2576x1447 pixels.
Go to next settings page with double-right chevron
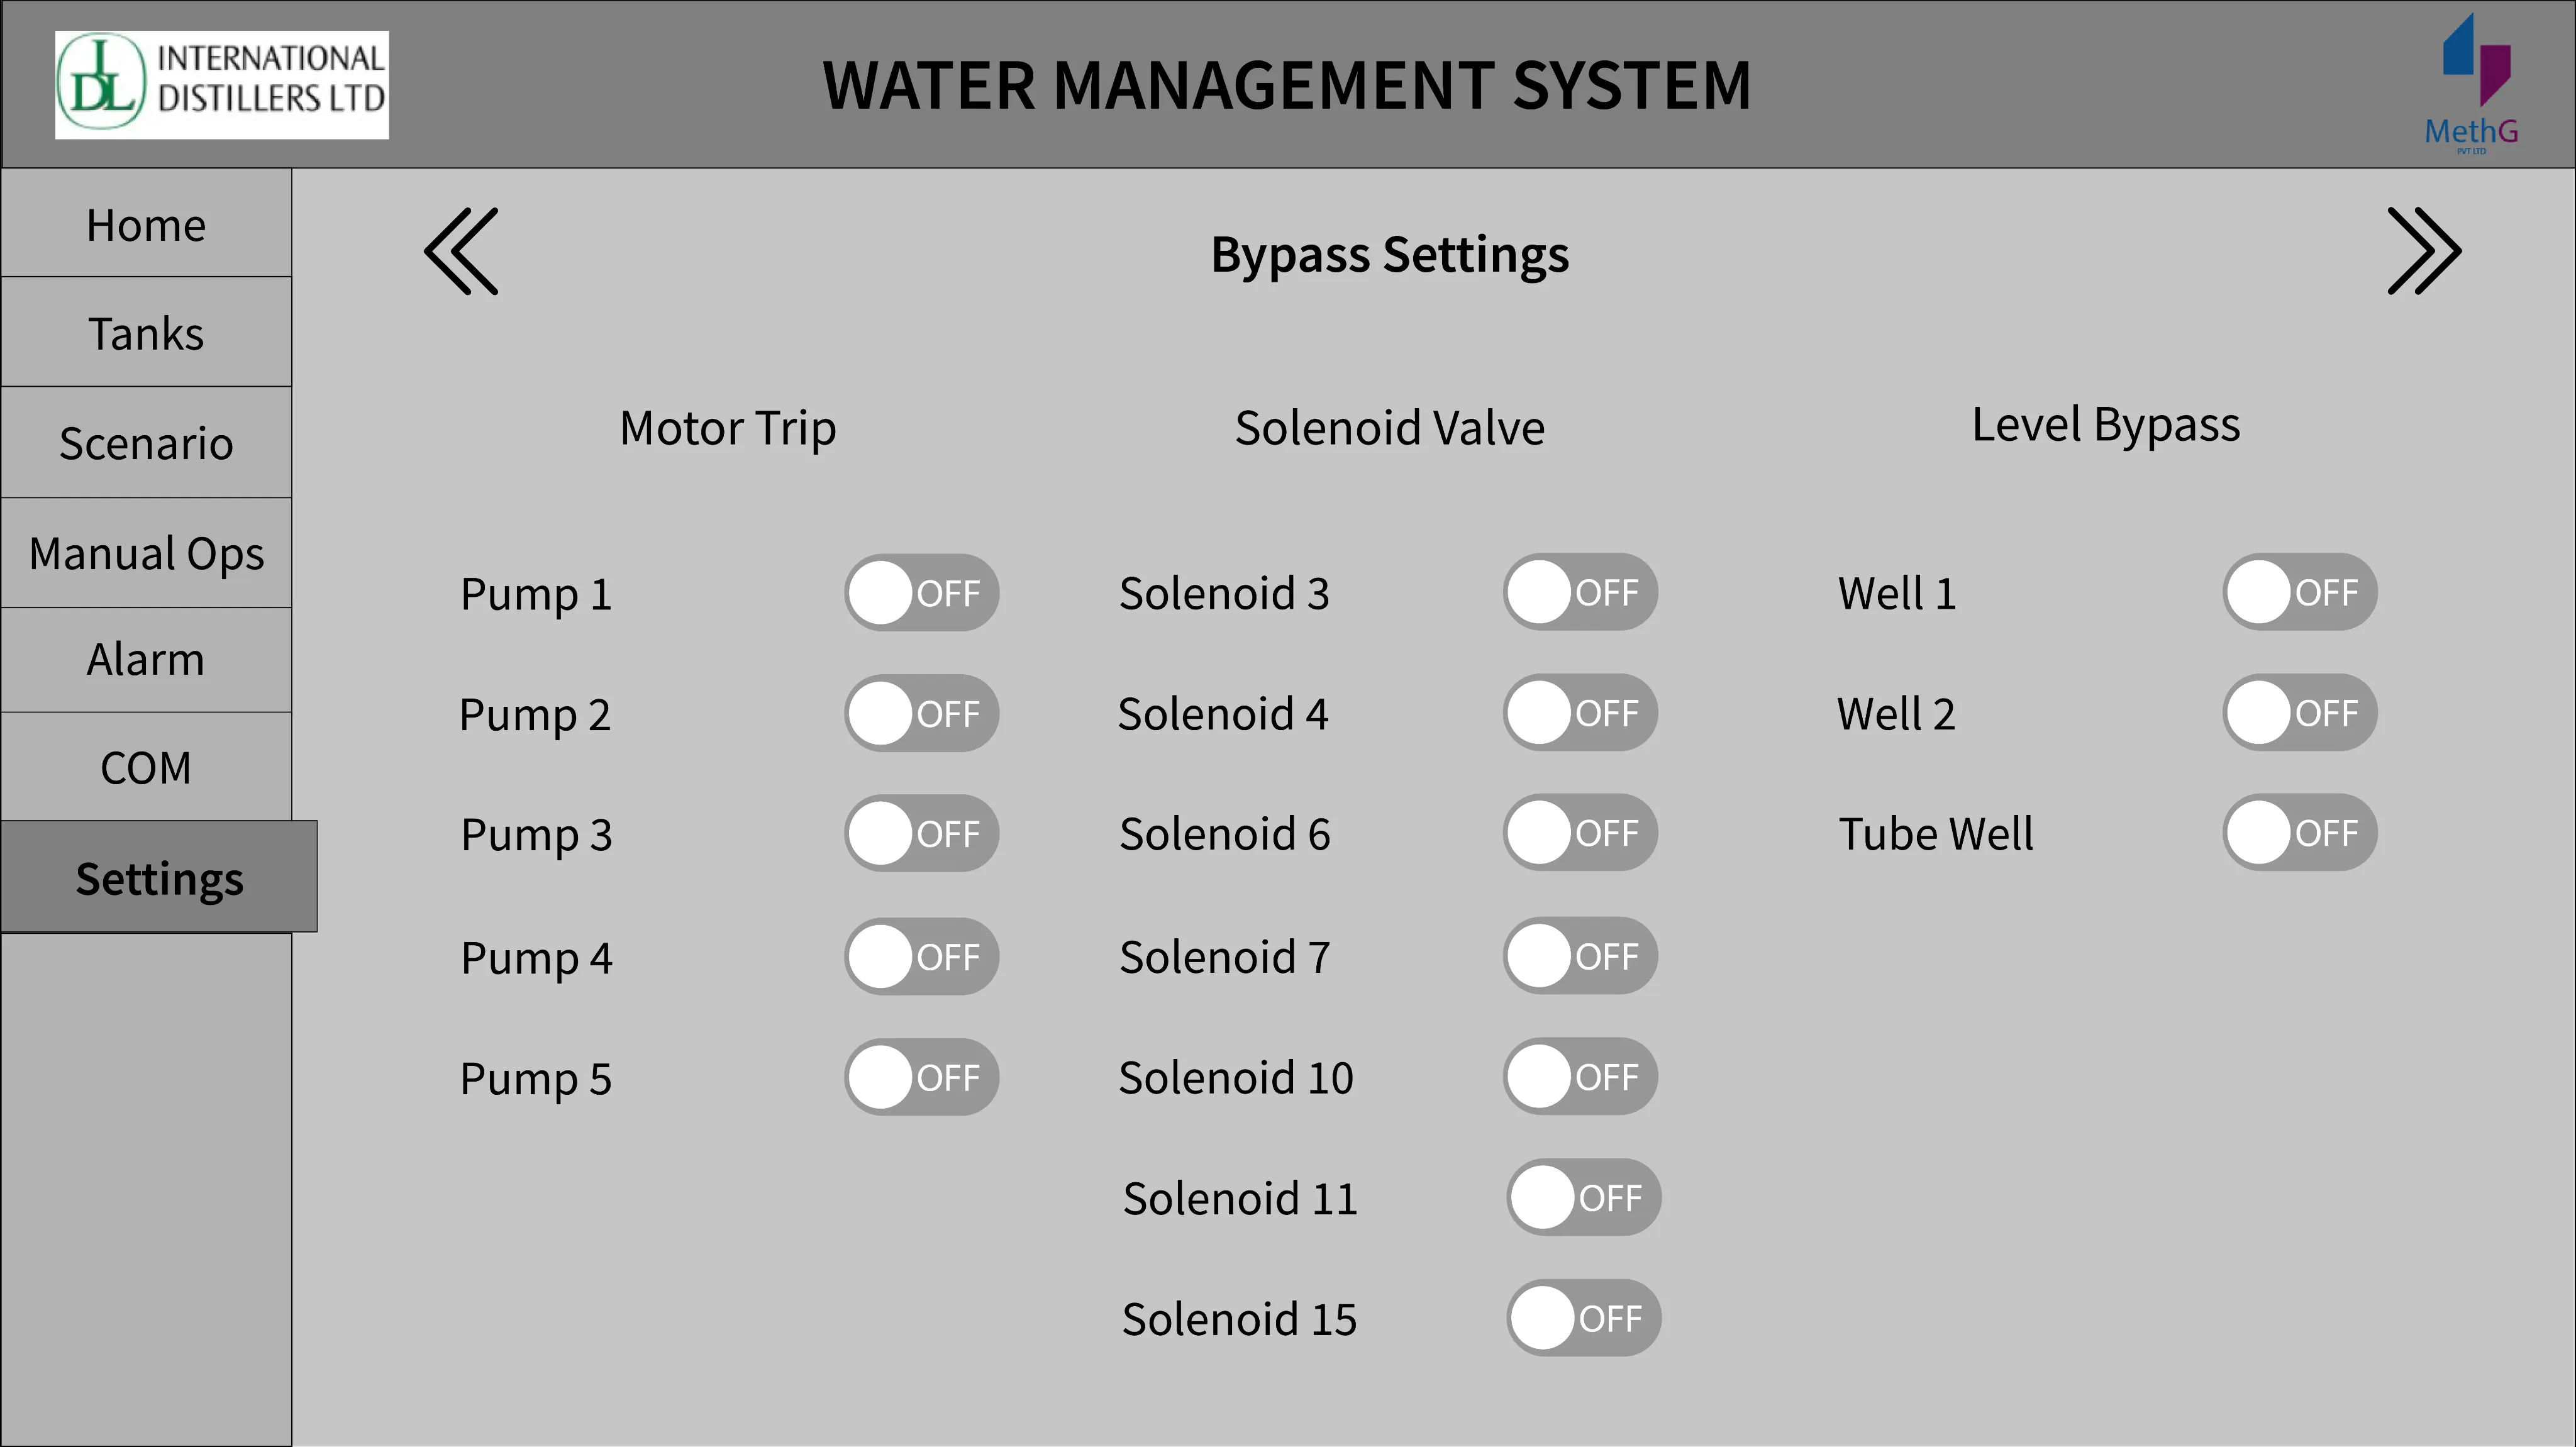click(x=2424, y=251)
